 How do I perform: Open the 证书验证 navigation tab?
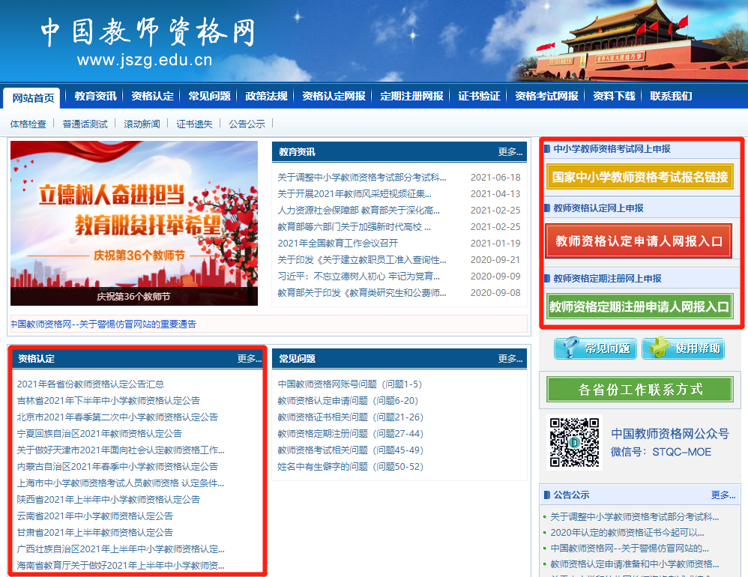[x=478, y=97]
